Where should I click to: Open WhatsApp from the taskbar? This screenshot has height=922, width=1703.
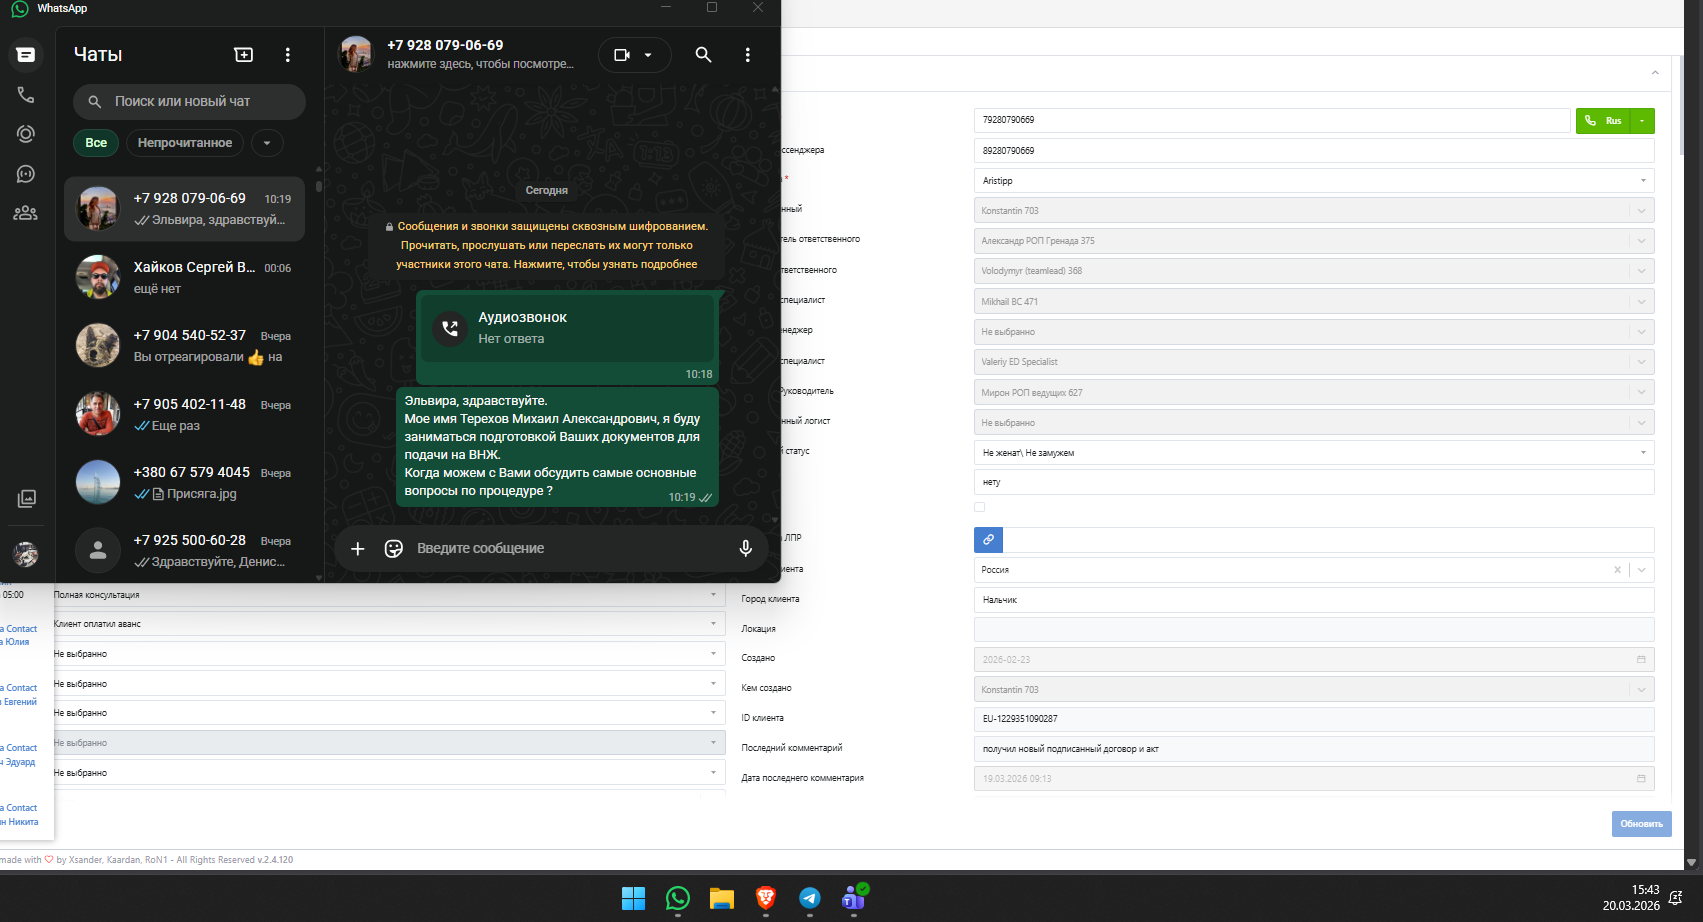point(678,898)
